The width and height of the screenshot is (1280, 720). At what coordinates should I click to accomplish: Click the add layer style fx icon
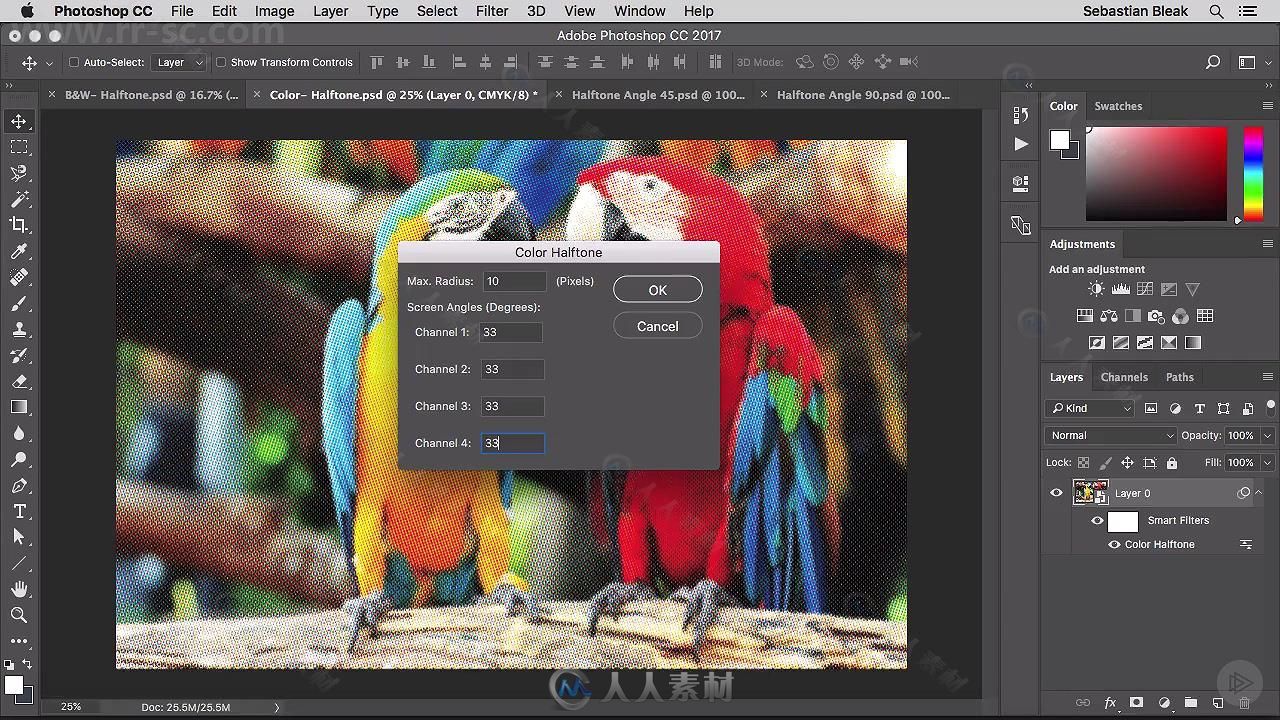tap(1110, 703)
